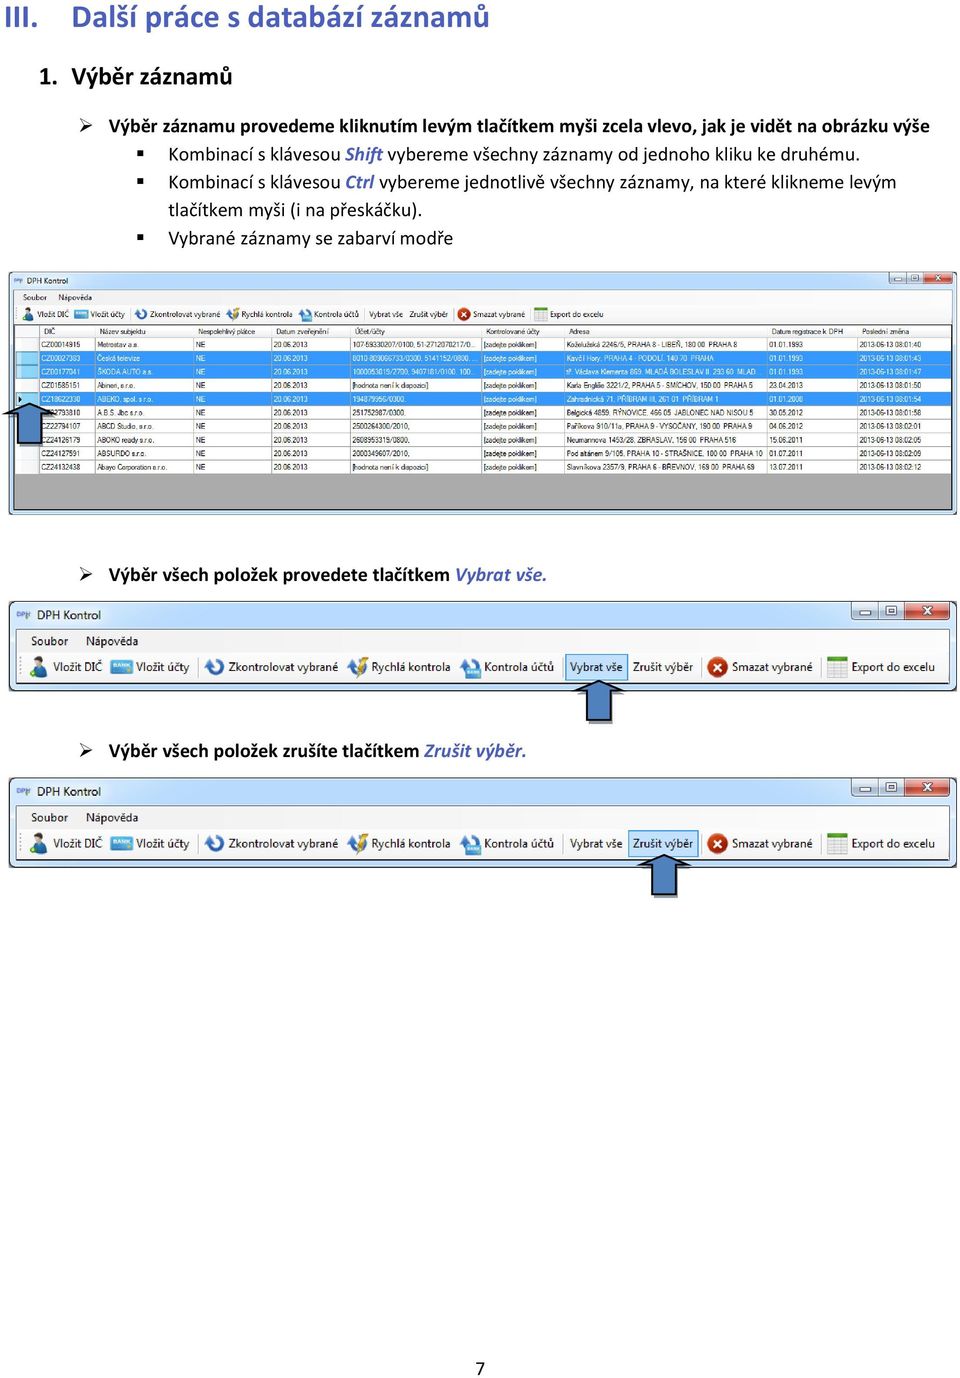Click Export do excelu in window with Zrušit výběr highlighted

pos(881,843)
